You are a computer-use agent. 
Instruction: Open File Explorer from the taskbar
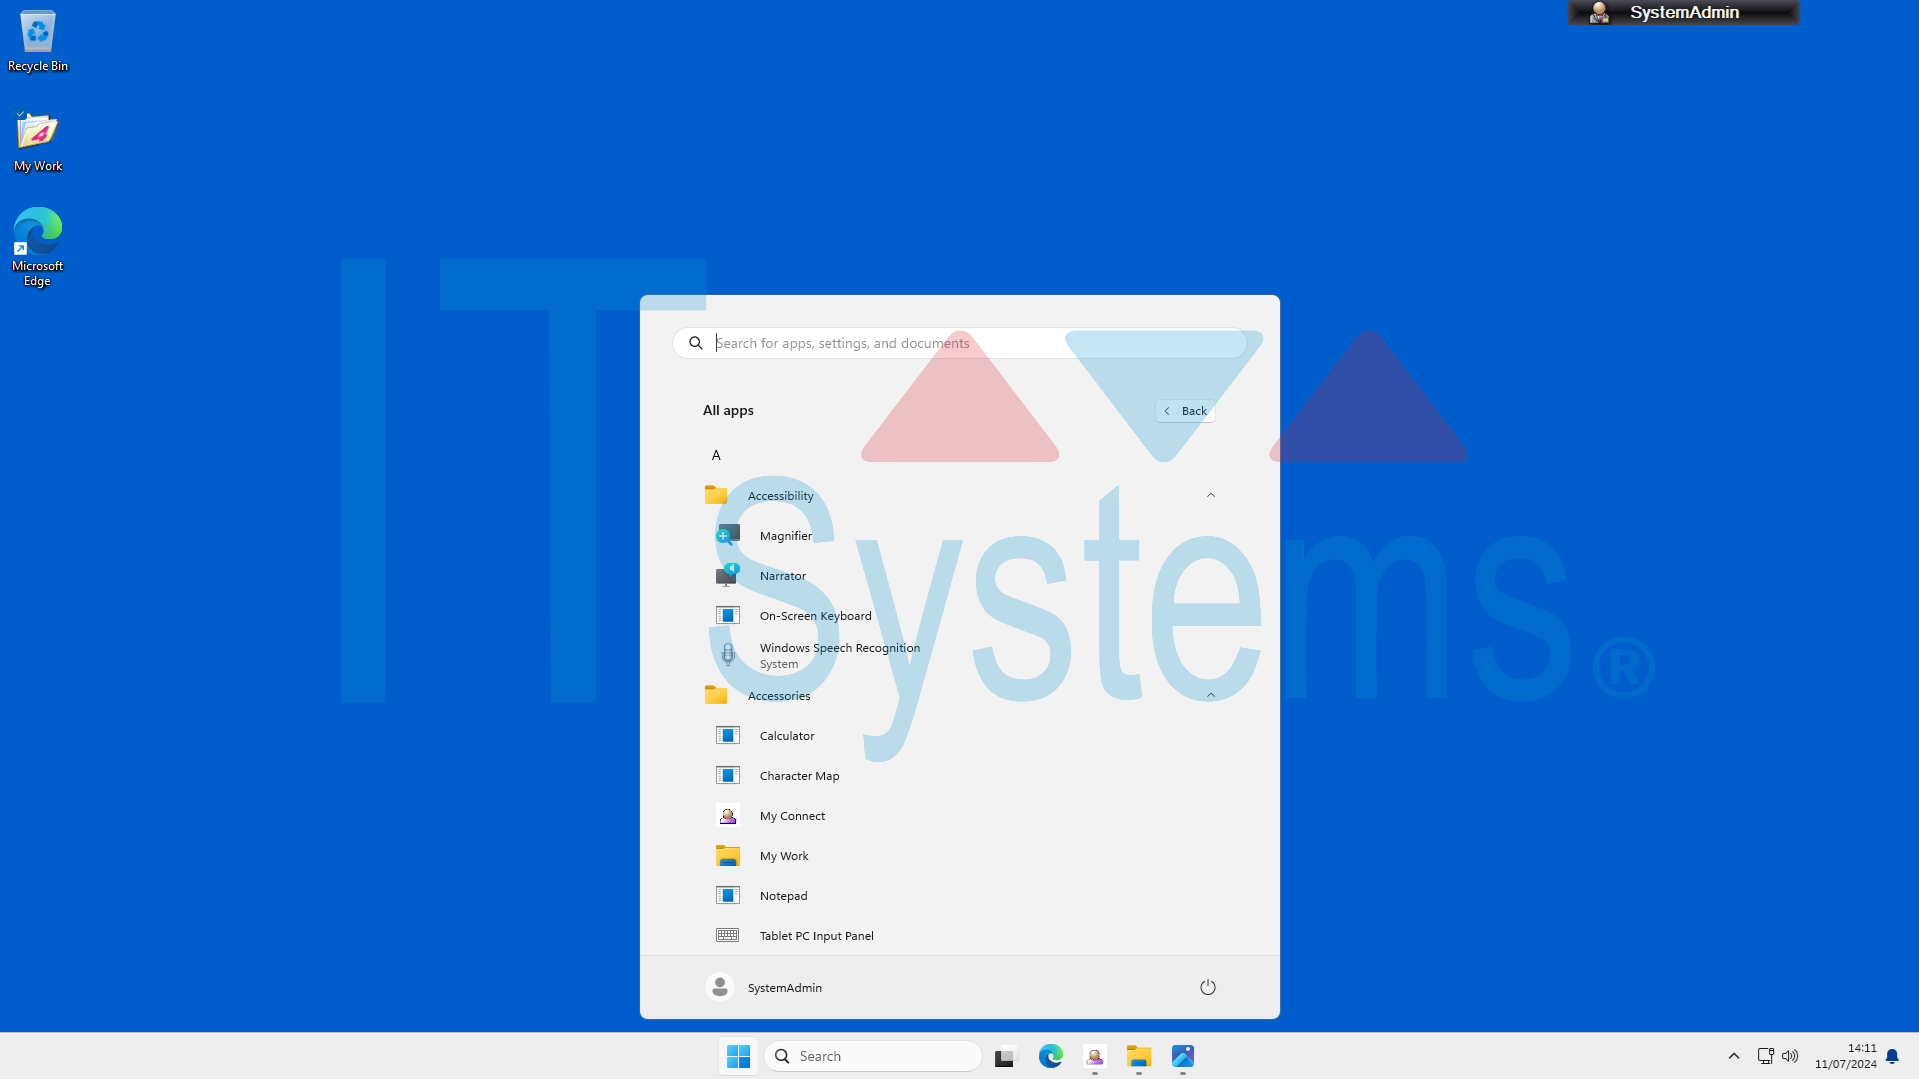click(1138, 1056)
